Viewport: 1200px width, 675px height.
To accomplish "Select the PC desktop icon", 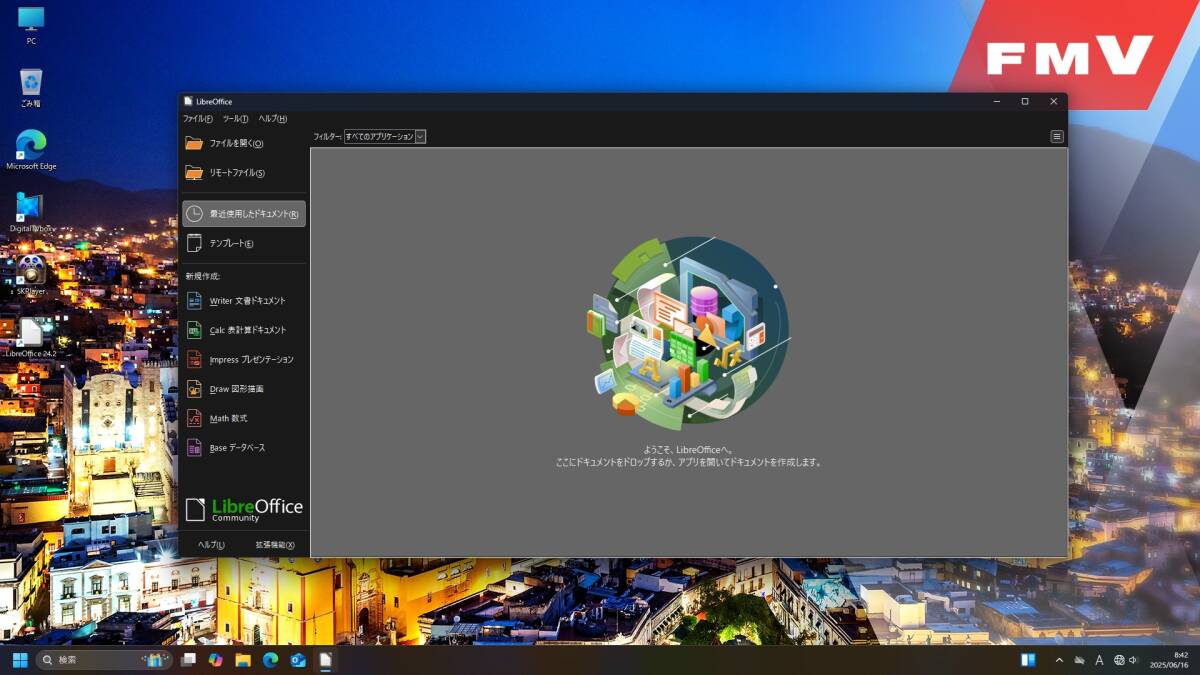I will [31, 26].
